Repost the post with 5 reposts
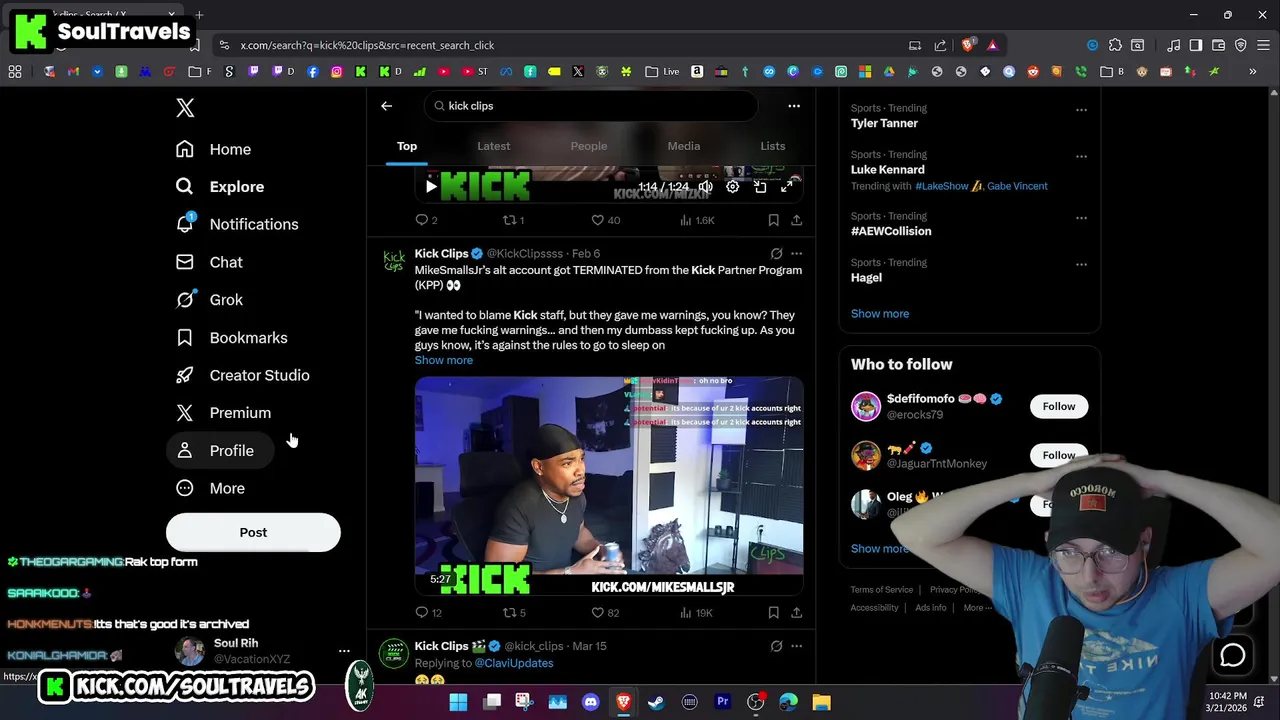This screenshot has height=720, width=1280. [514, 612]
